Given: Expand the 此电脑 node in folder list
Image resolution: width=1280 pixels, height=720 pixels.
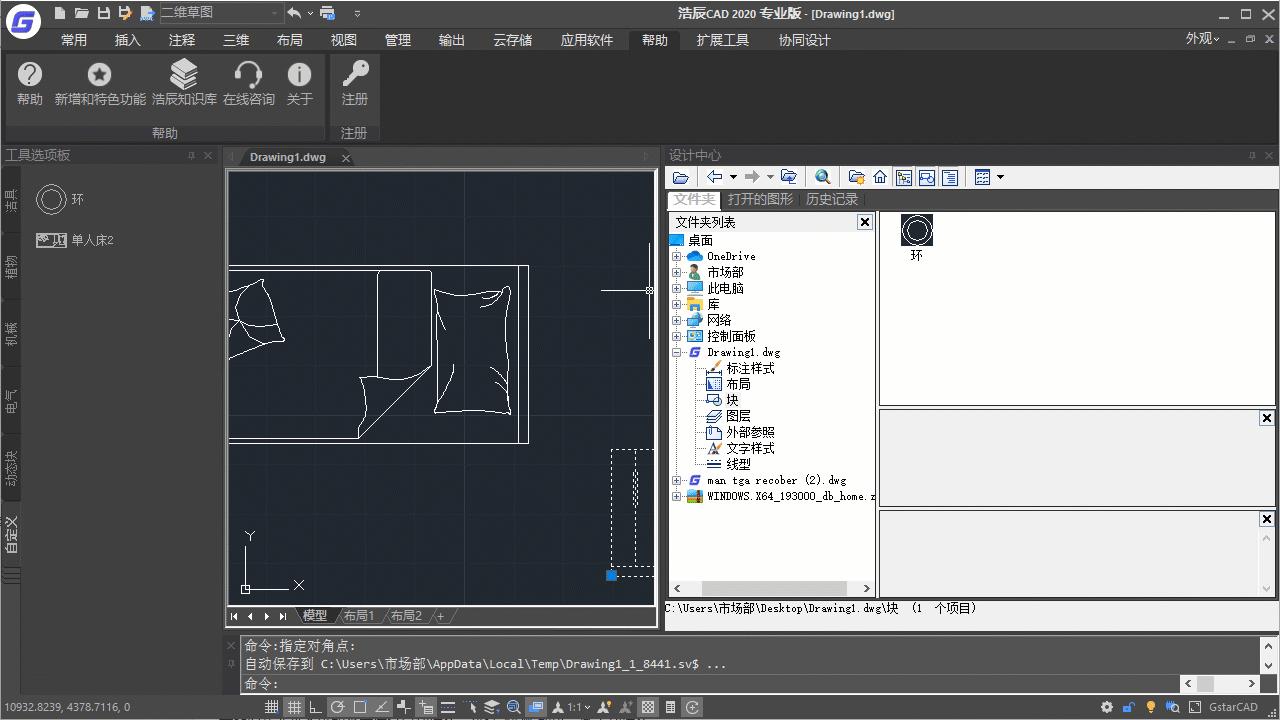Looking at the screenshot, I should click(676, 287).
